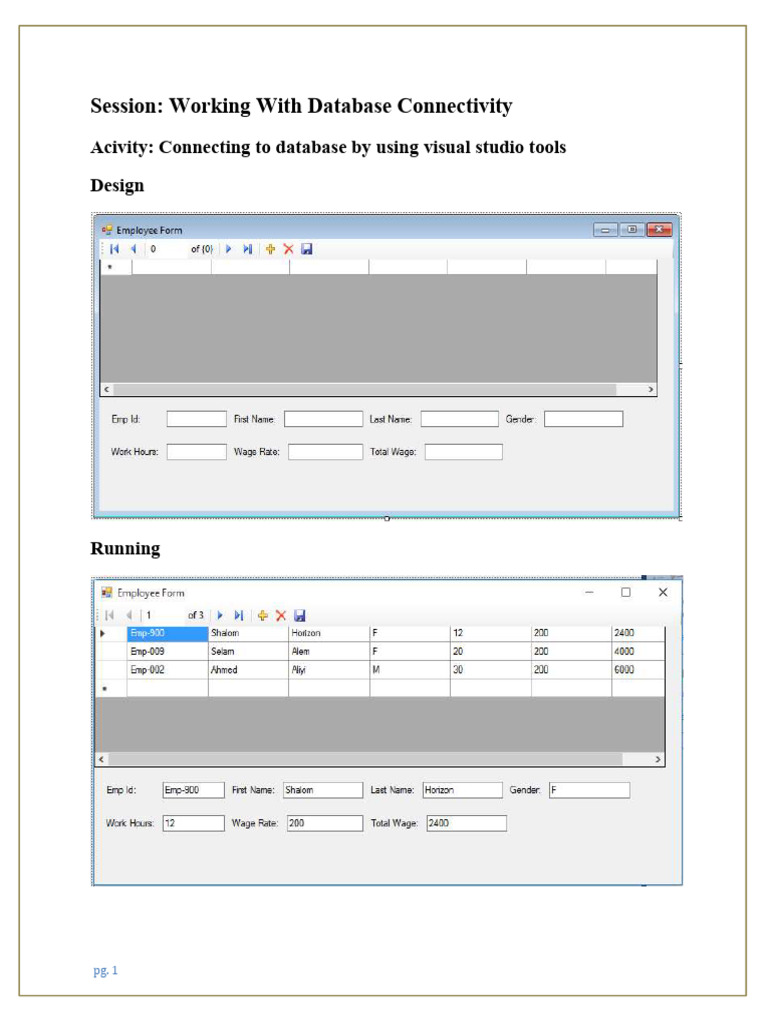Click Total Wage field containing 2400
This screenshot has width=768, height=1024.
pyautogui.click(x=466, y=823)
